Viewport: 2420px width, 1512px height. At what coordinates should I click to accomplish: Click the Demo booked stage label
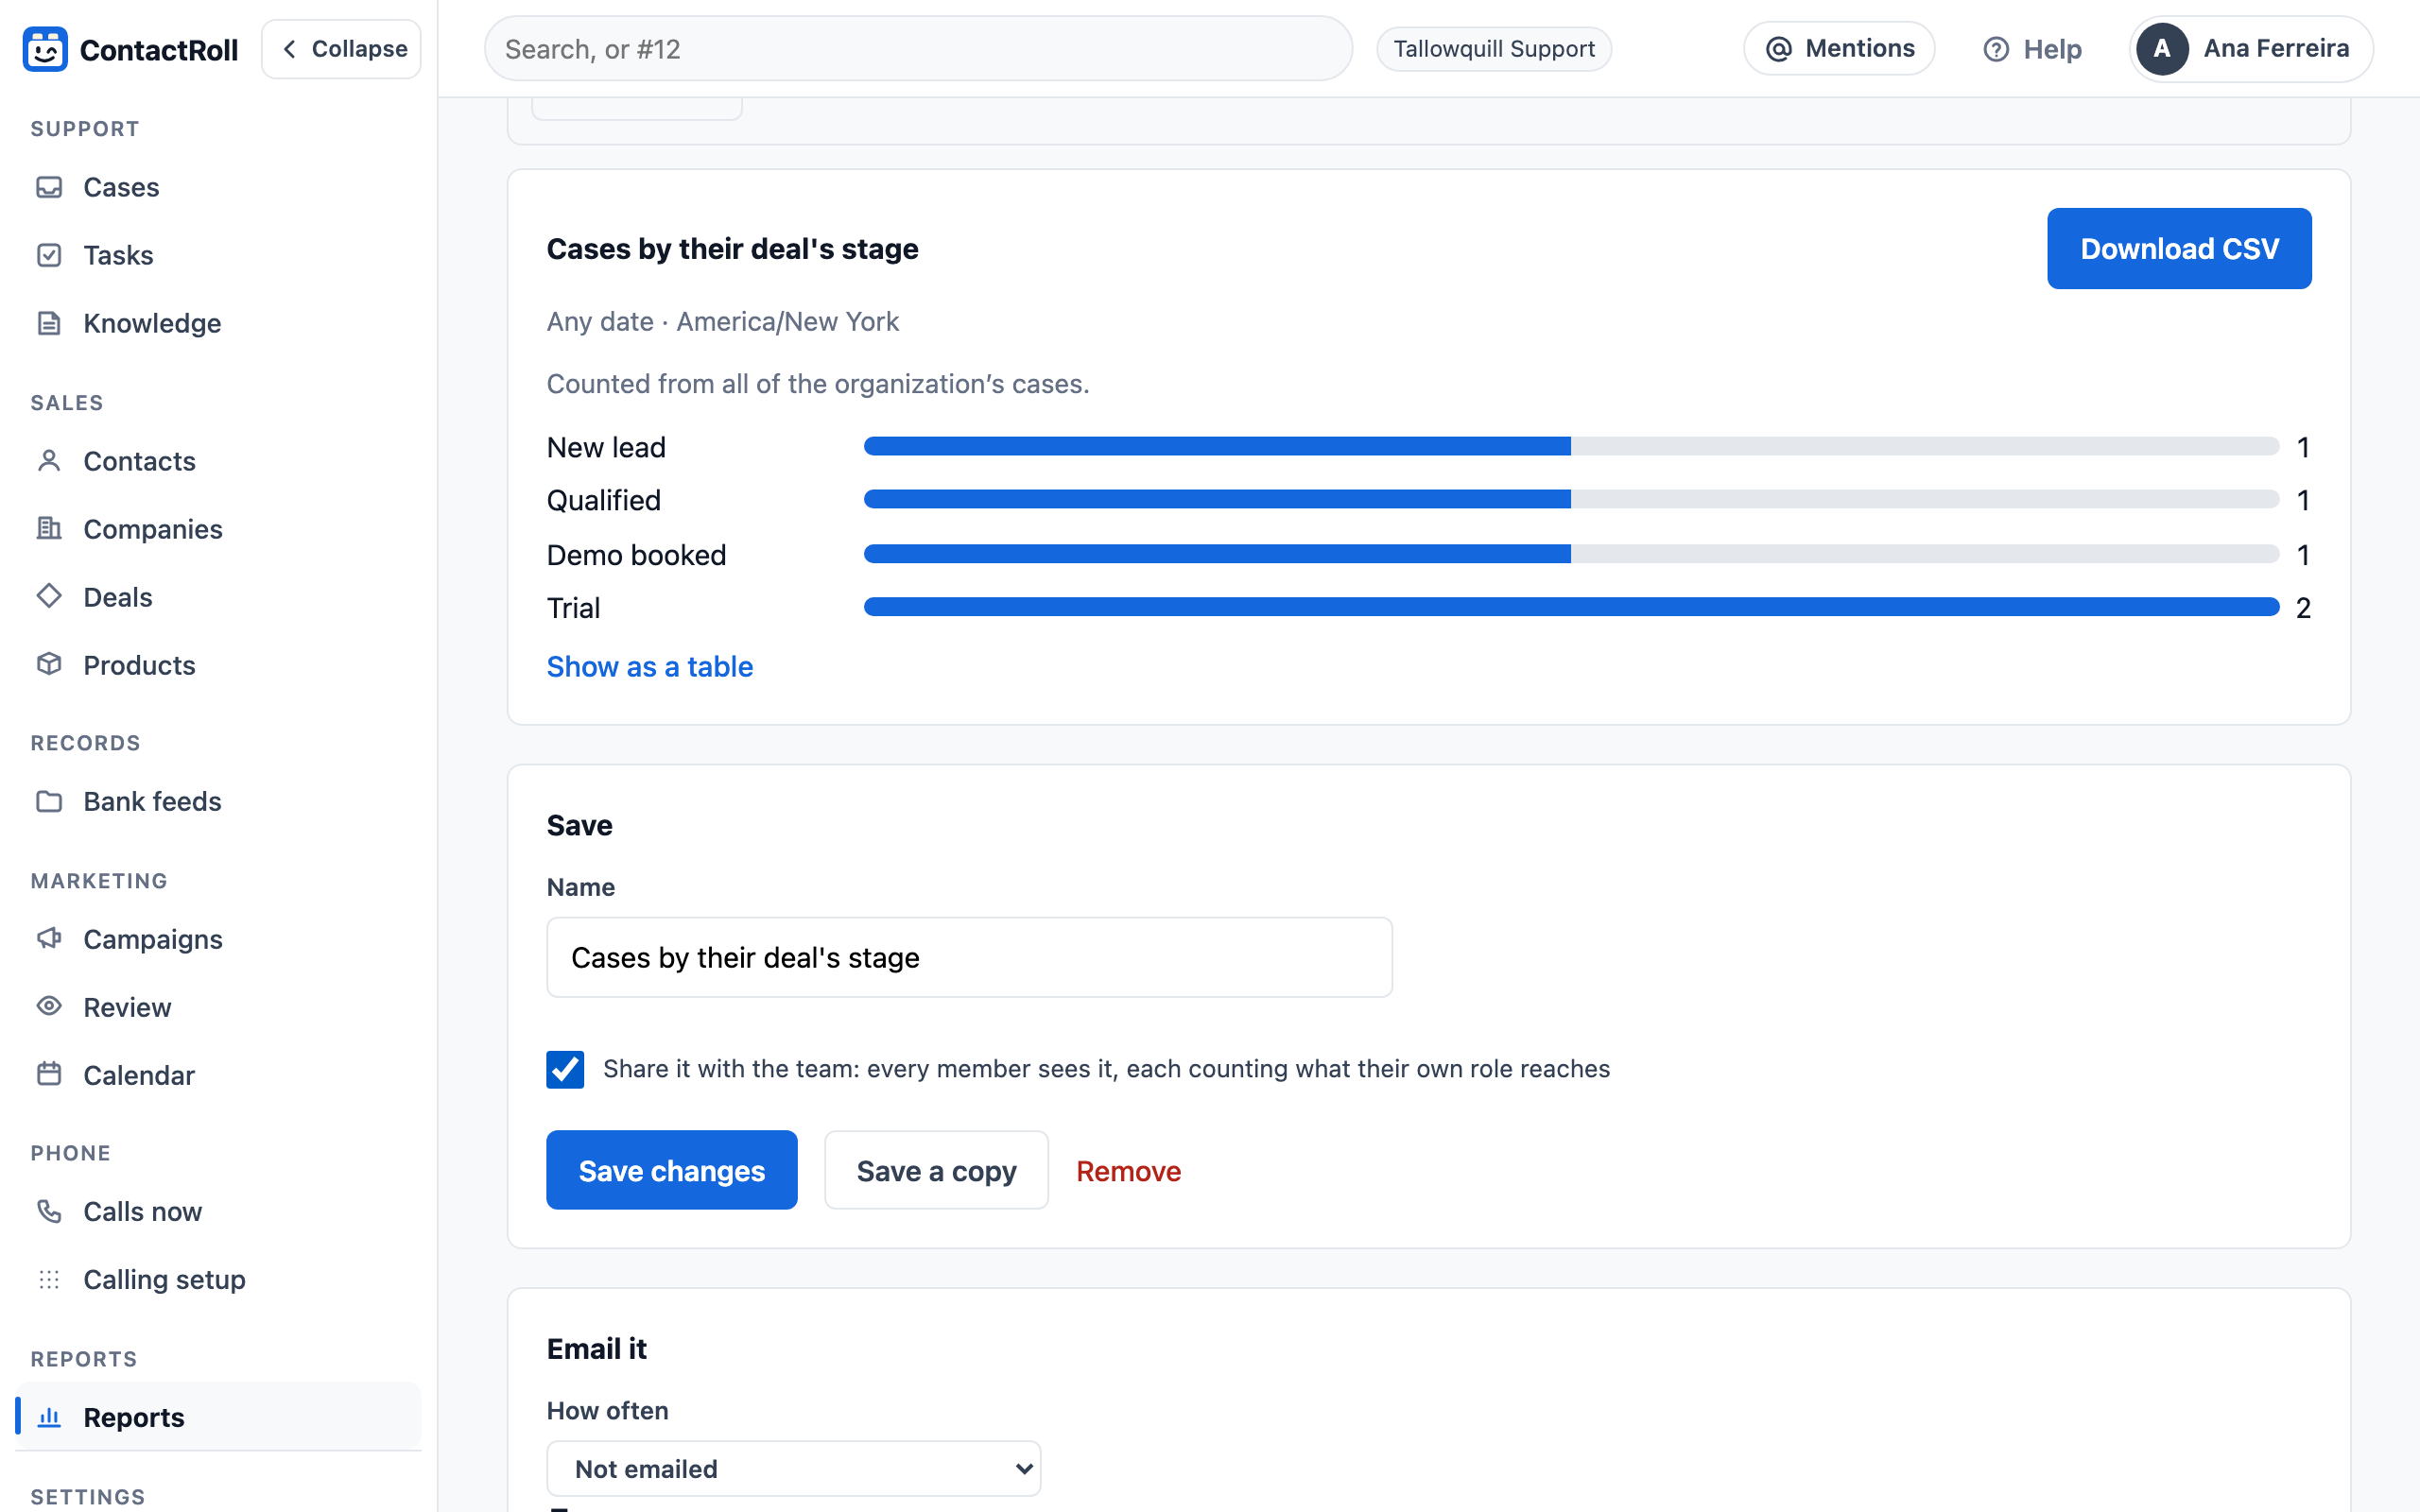coord(636,555)
